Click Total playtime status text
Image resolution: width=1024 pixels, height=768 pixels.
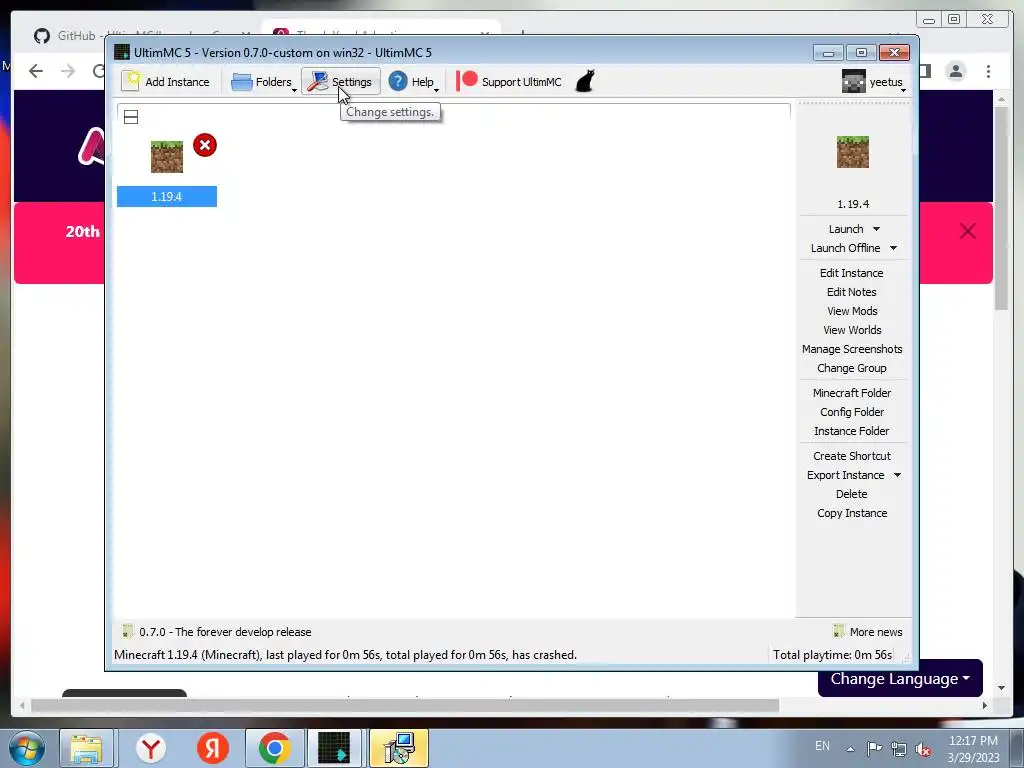(x=832, y=654)
